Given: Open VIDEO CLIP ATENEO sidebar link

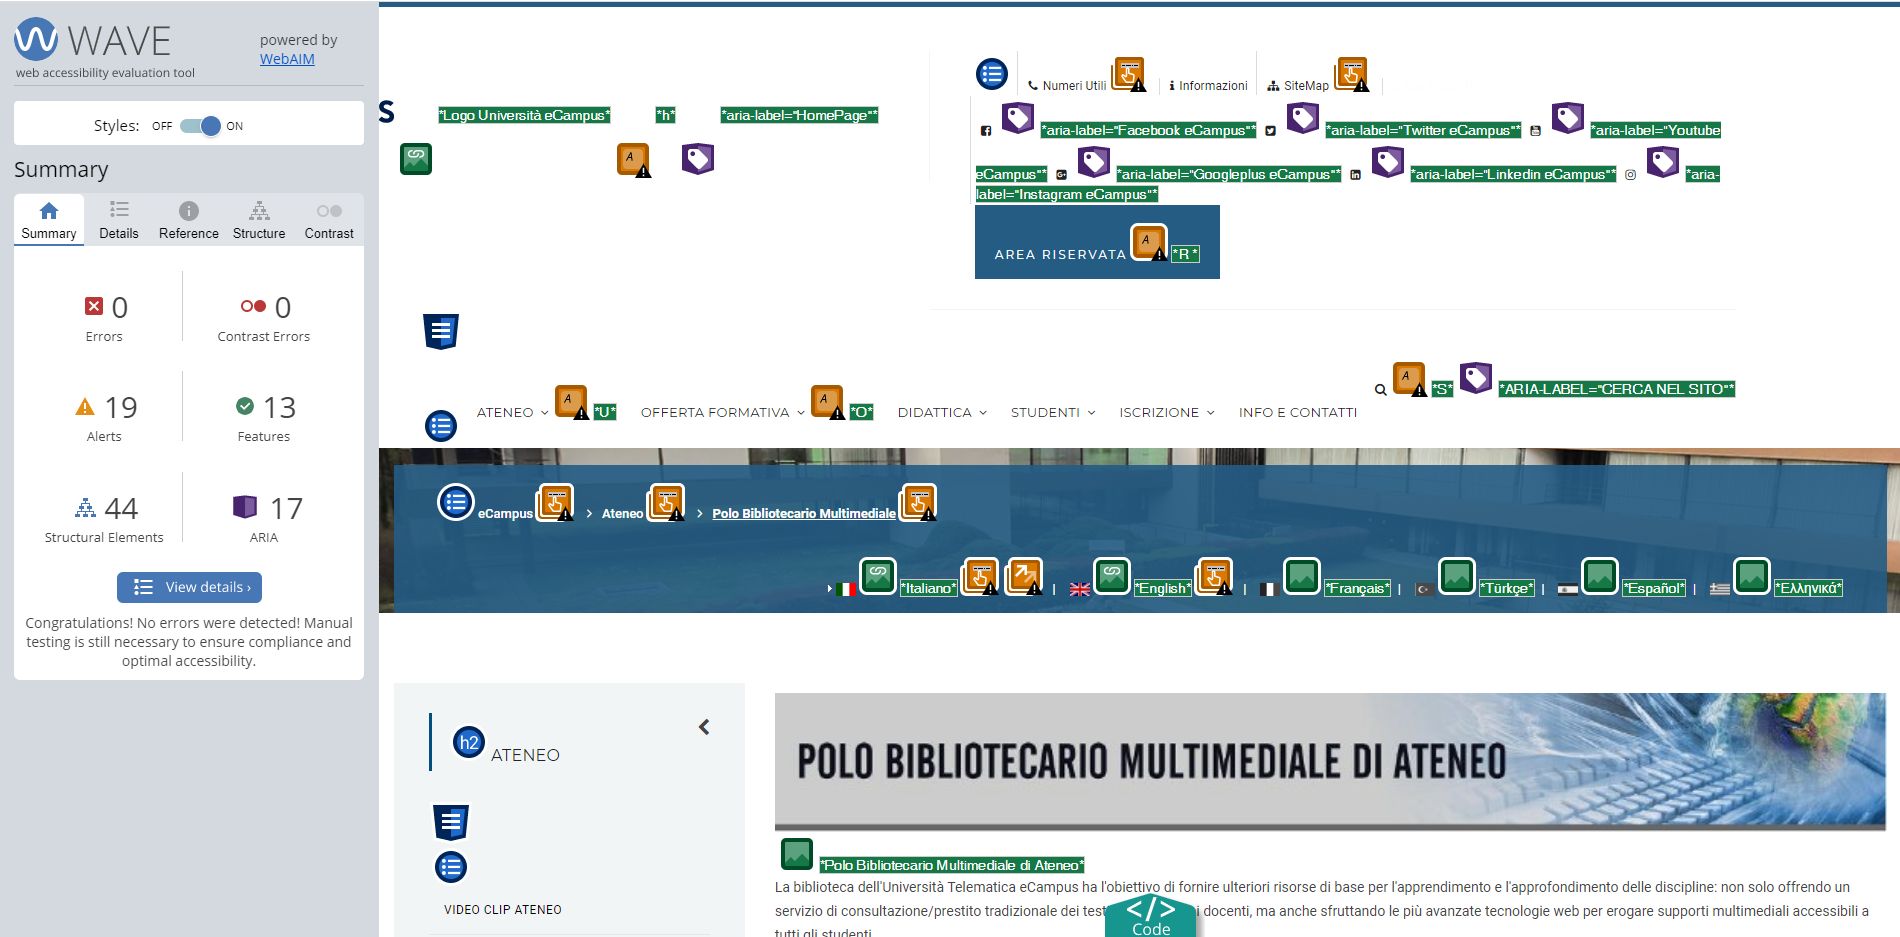Looking at the screenshot, I should pyautogui.click(x=503, y=910).
